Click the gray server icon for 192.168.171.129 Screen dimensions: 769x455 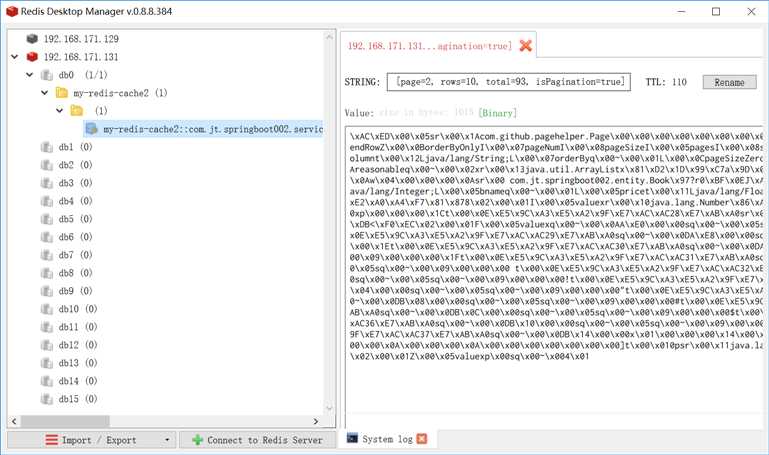coord(32,39)
